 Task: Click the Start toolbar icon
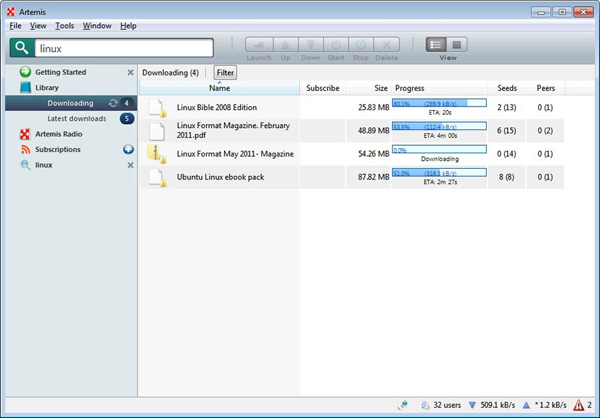[336, 45]
